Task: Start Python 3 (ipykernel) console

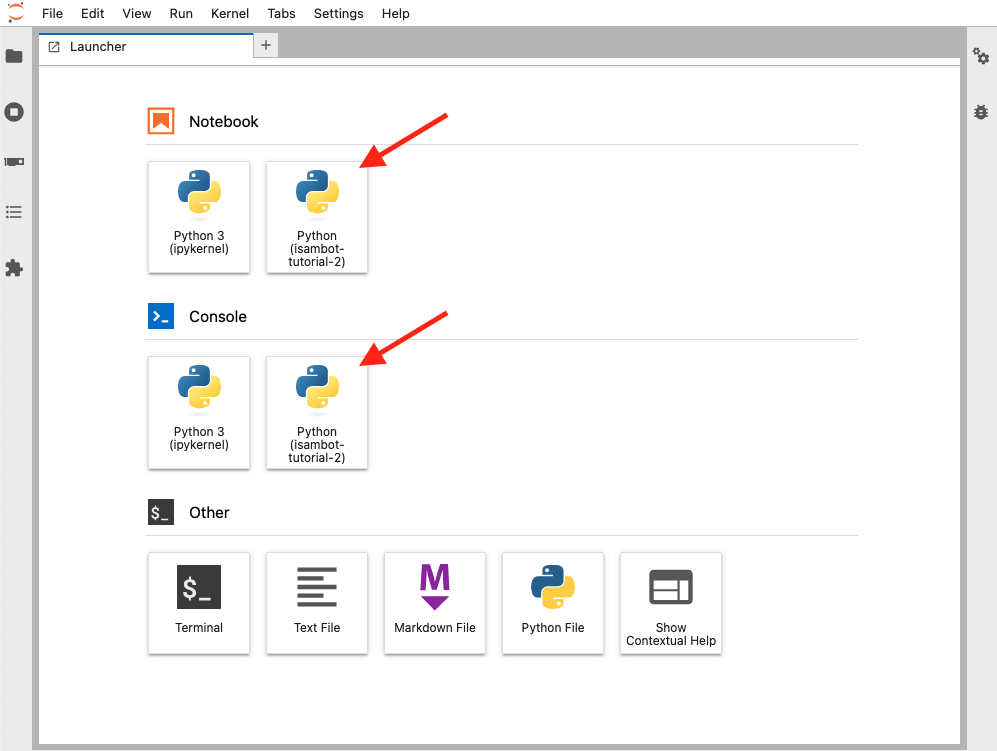Action: (x=199, y=413)
